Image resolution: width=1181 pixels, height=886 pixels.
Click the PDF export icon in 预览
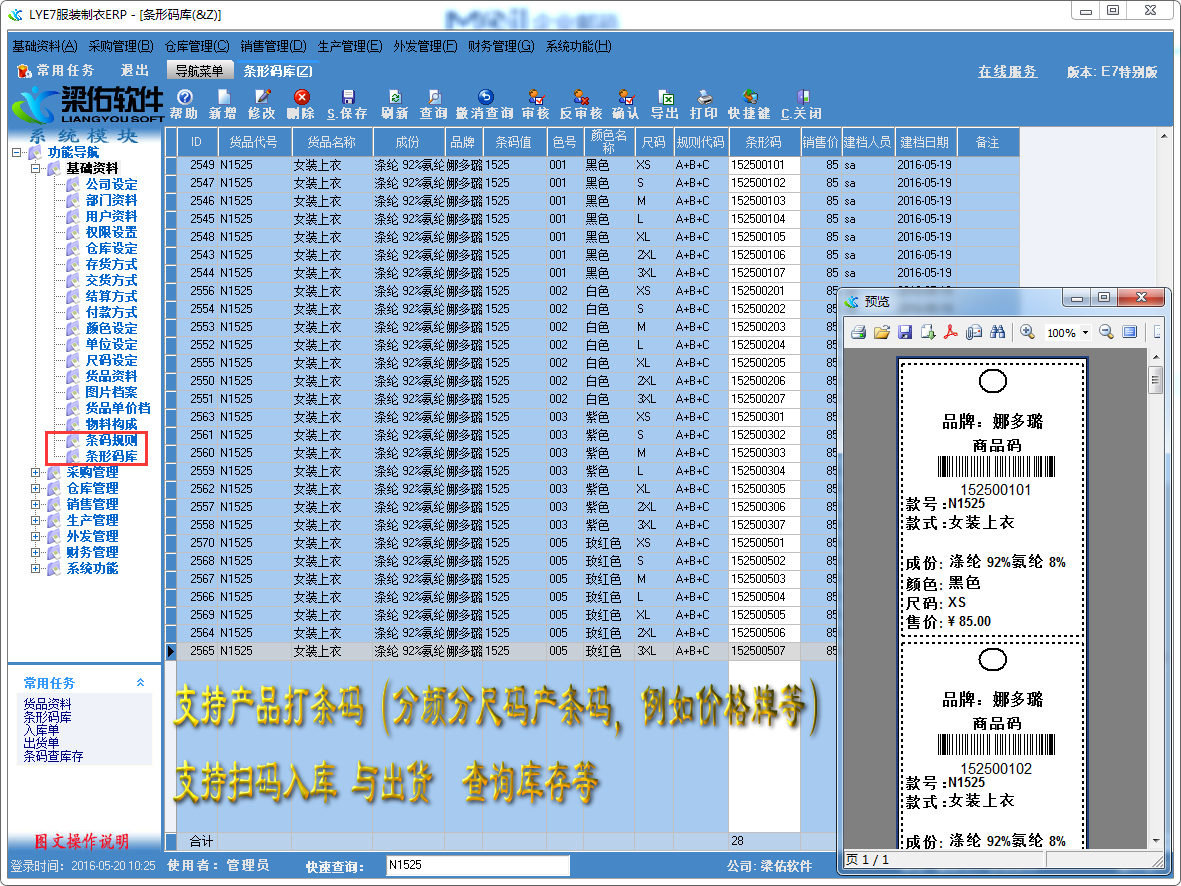point(951,332)
